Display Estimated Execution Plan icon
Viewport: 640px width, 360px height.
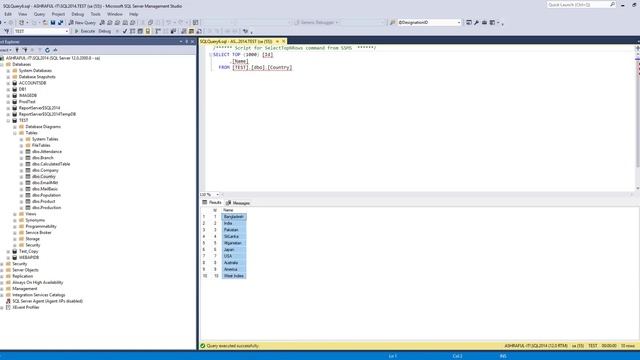tap(132, 31)
